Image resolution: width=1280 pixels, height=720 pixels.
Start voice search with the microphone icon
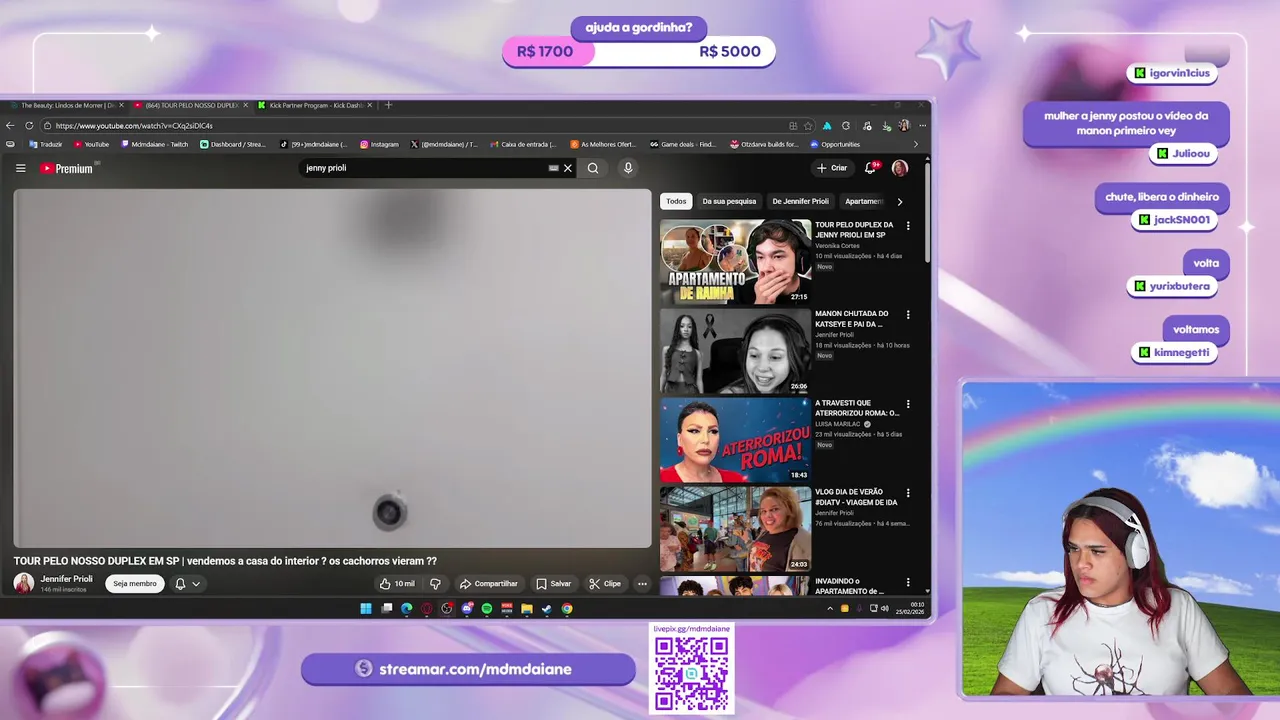pyautogui.click(x=628, y=168)
